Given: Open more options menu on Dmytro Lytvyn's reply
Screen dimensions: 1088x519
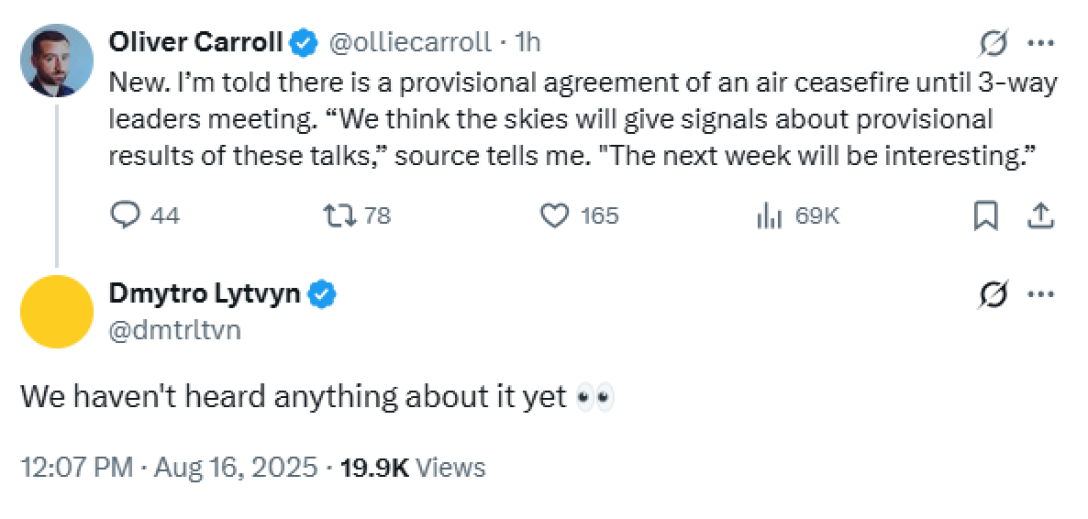Looking at the screenshot, I should tap(1041, 295).
